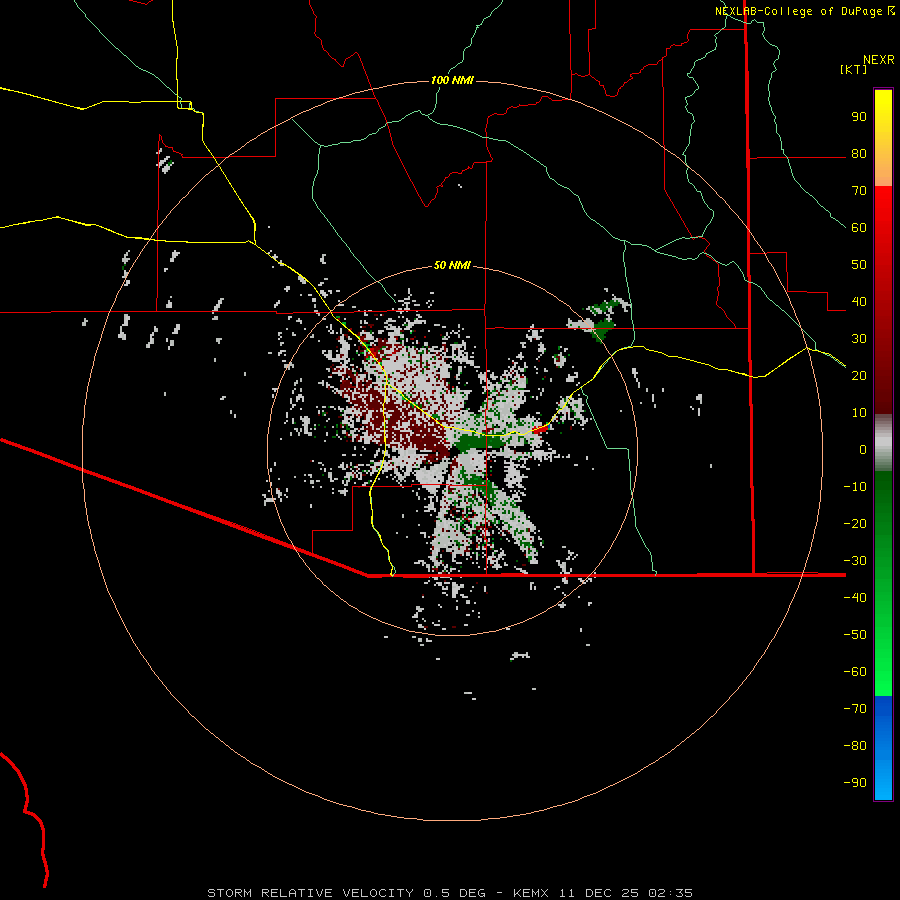Click the 90 value on velocity scale

tap(859, 117)
